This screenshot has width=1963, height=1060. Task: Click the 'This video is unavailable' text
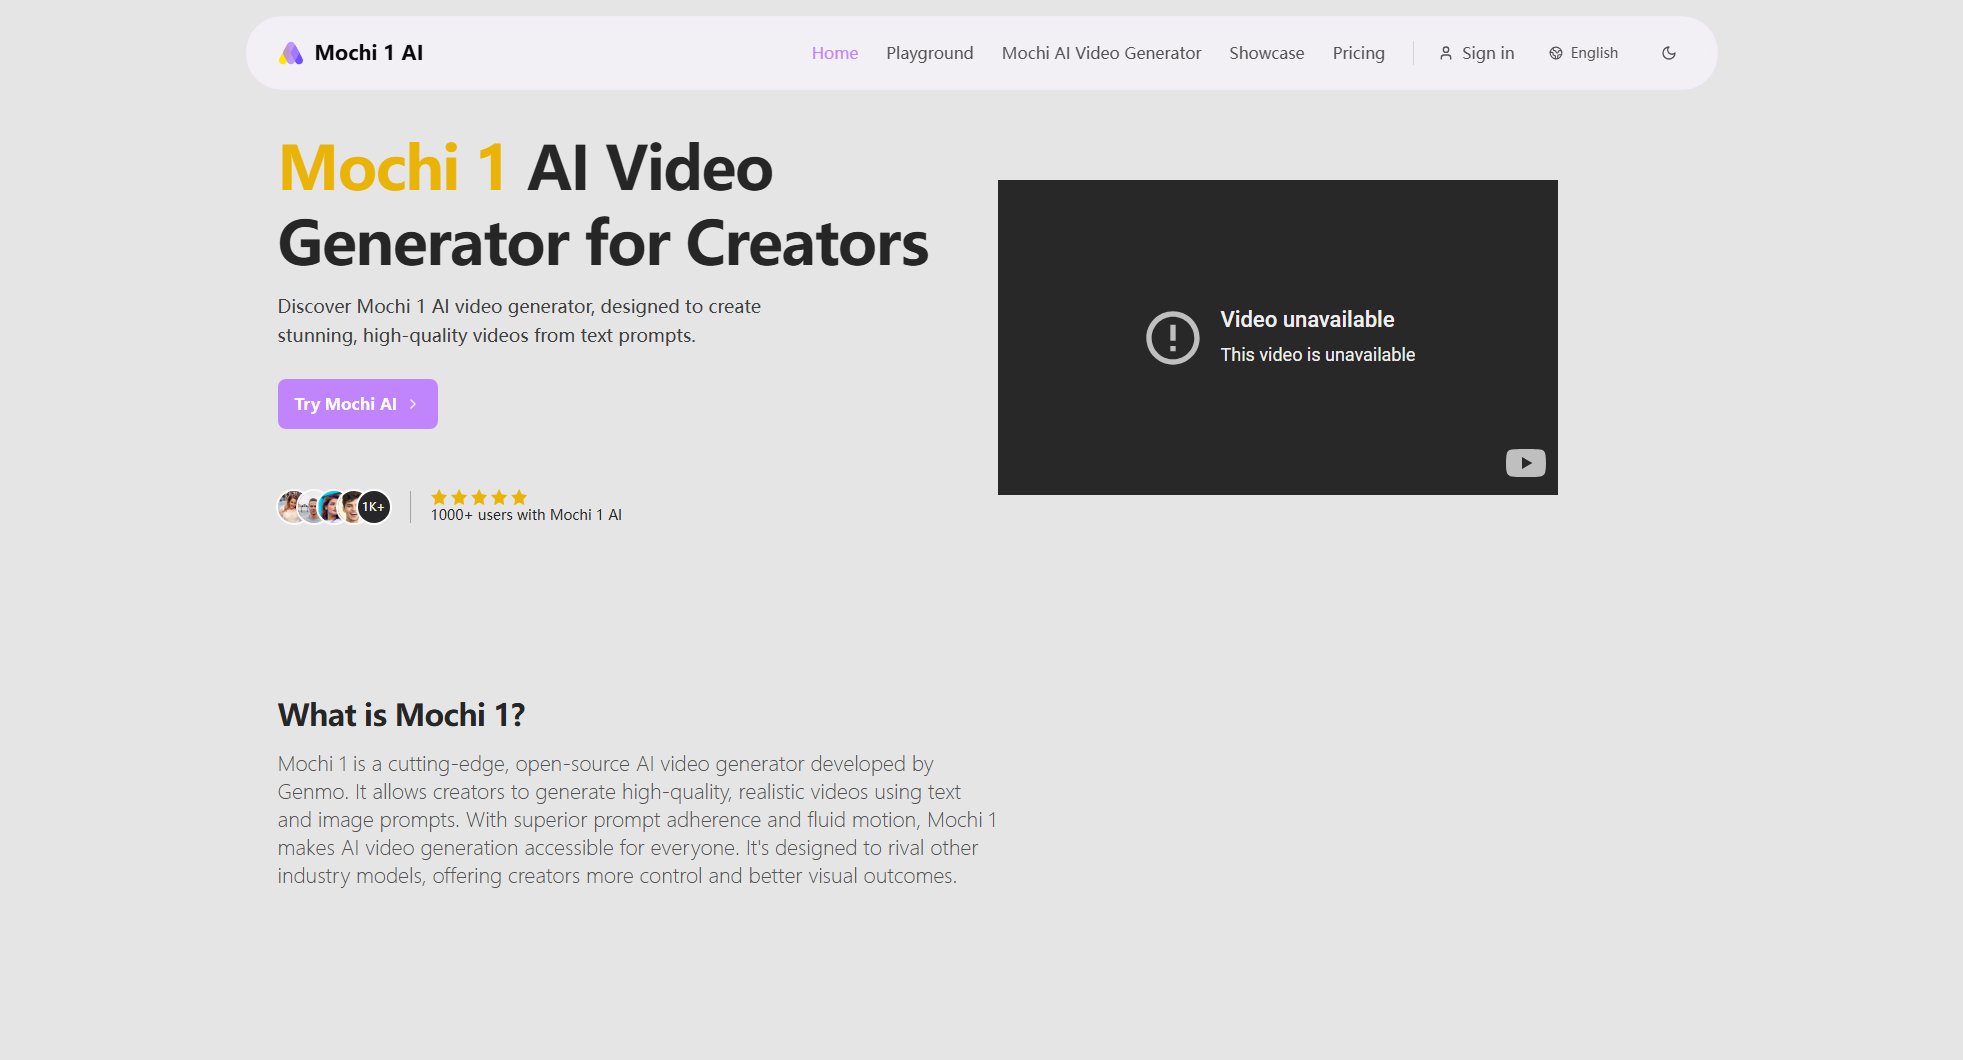click(x=1317, y=355)
